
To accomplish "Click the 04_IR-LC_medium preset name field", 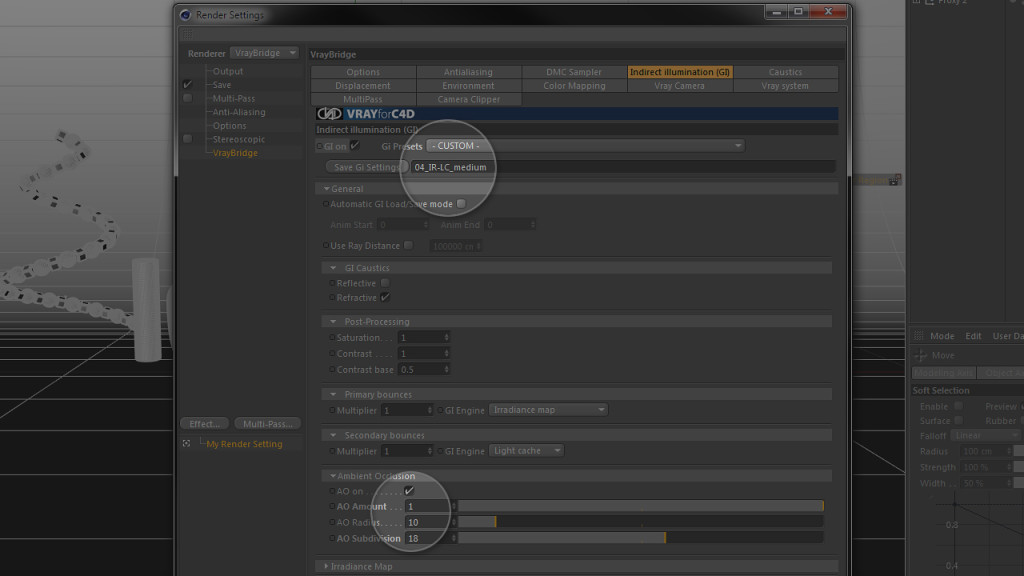I will click(x=623, y=167).
